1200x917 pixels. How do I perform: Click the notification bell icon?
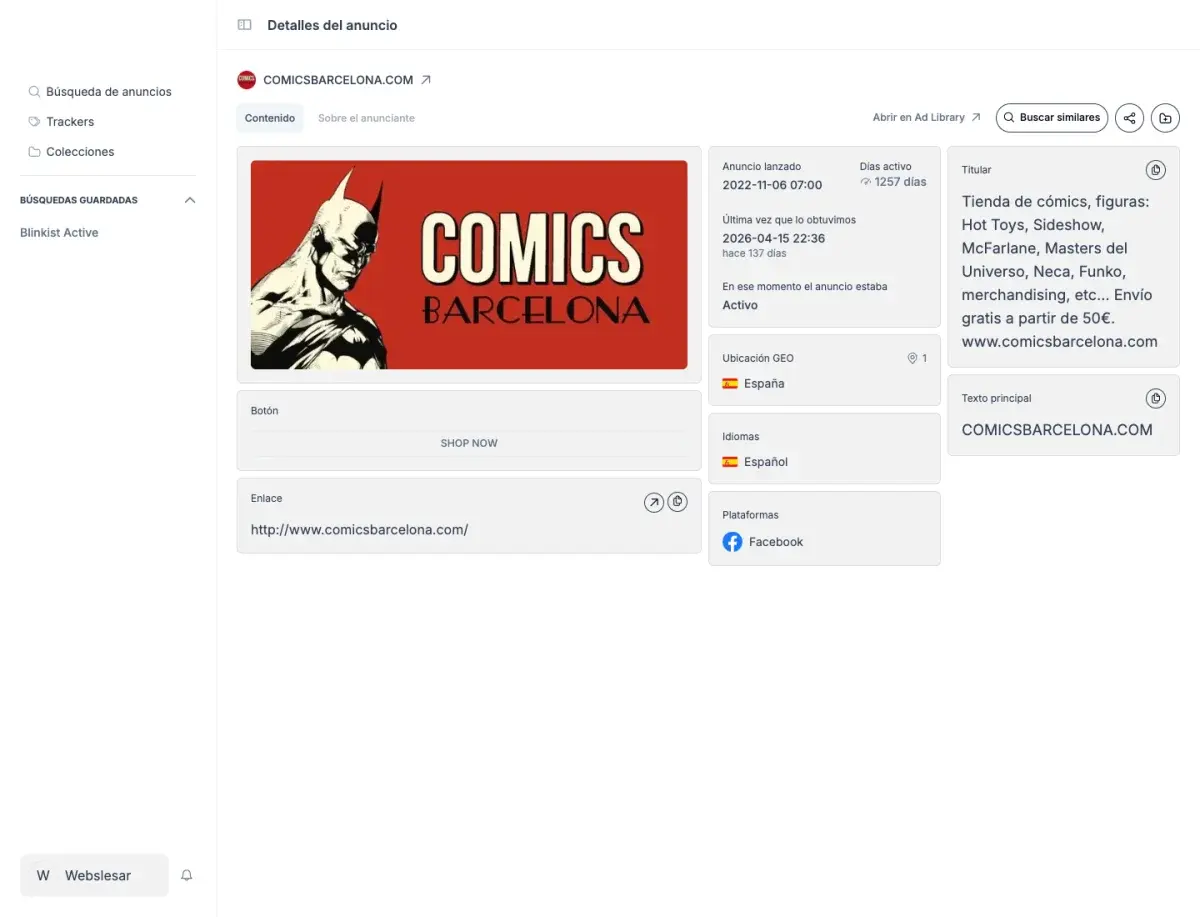[x=186, y=875]
